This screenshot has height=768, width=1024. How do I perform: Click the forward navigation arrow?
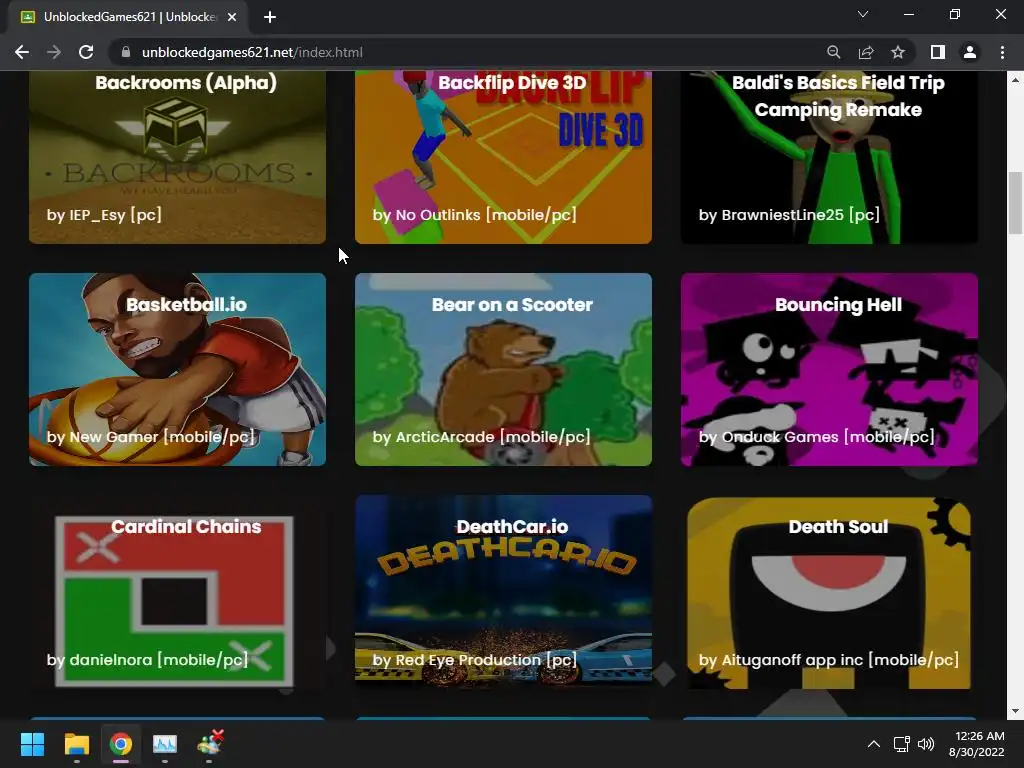pos(54,52)
